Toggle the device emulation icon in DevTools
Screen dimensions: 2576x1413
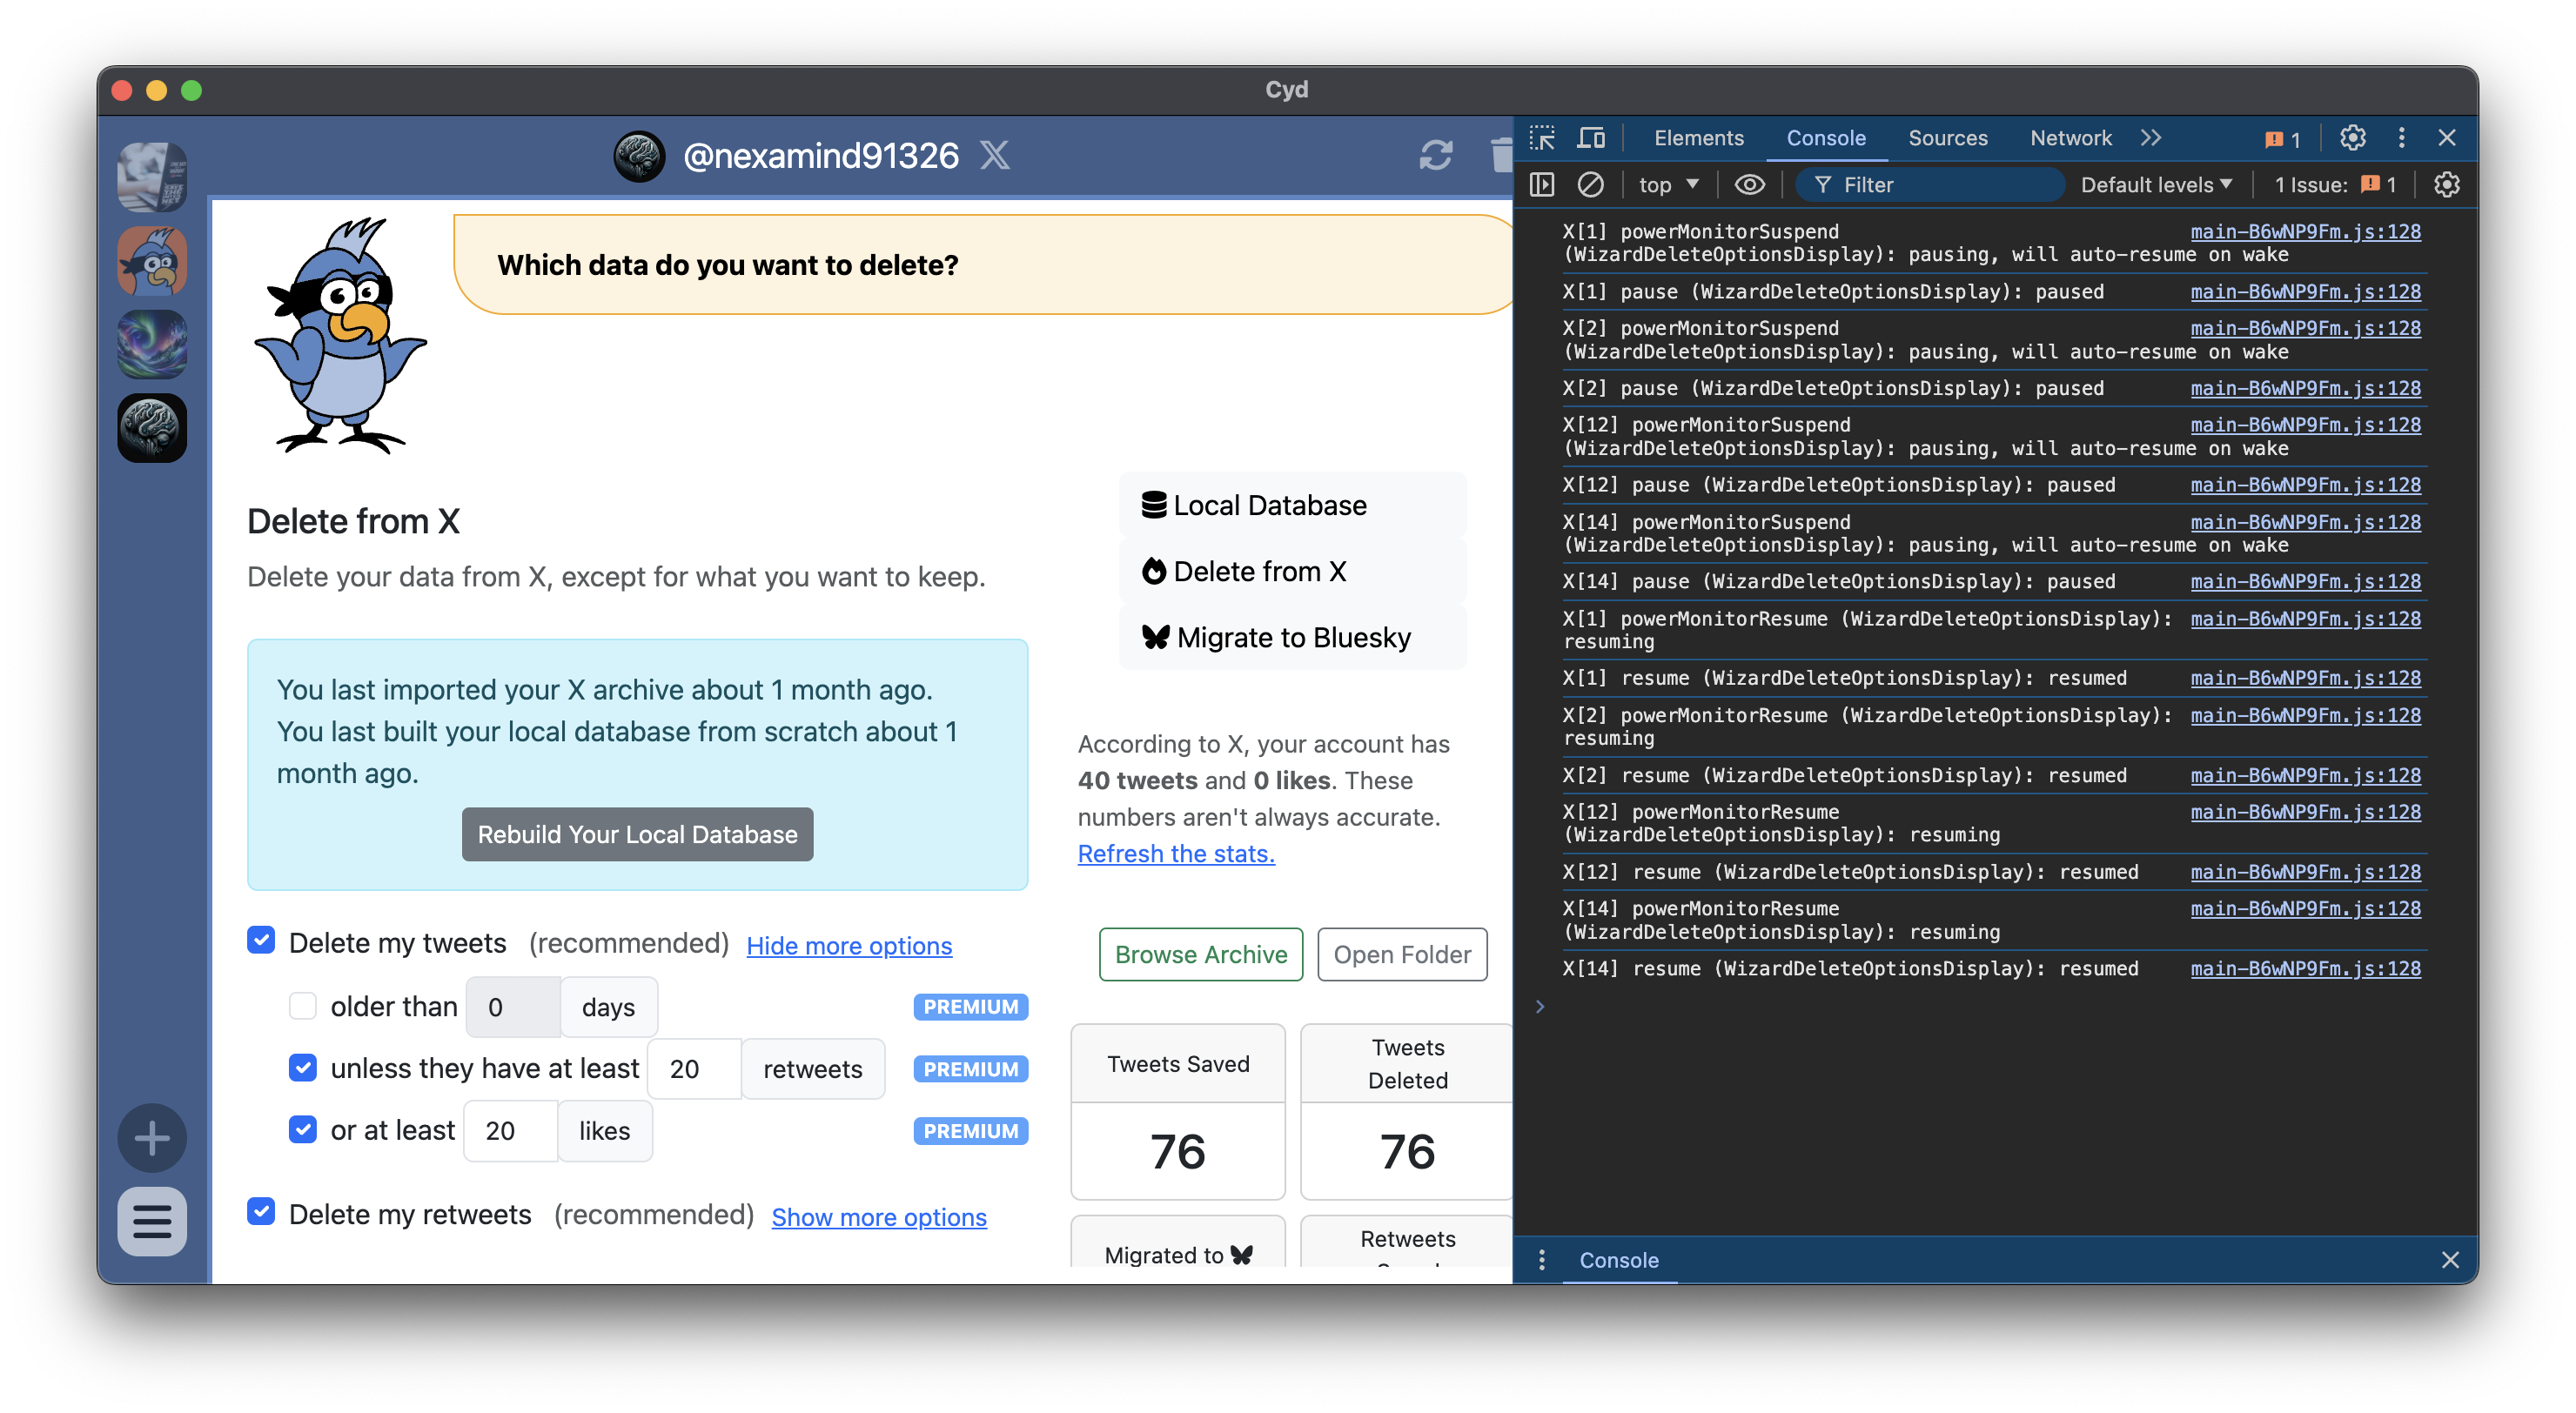[1591, 138]
